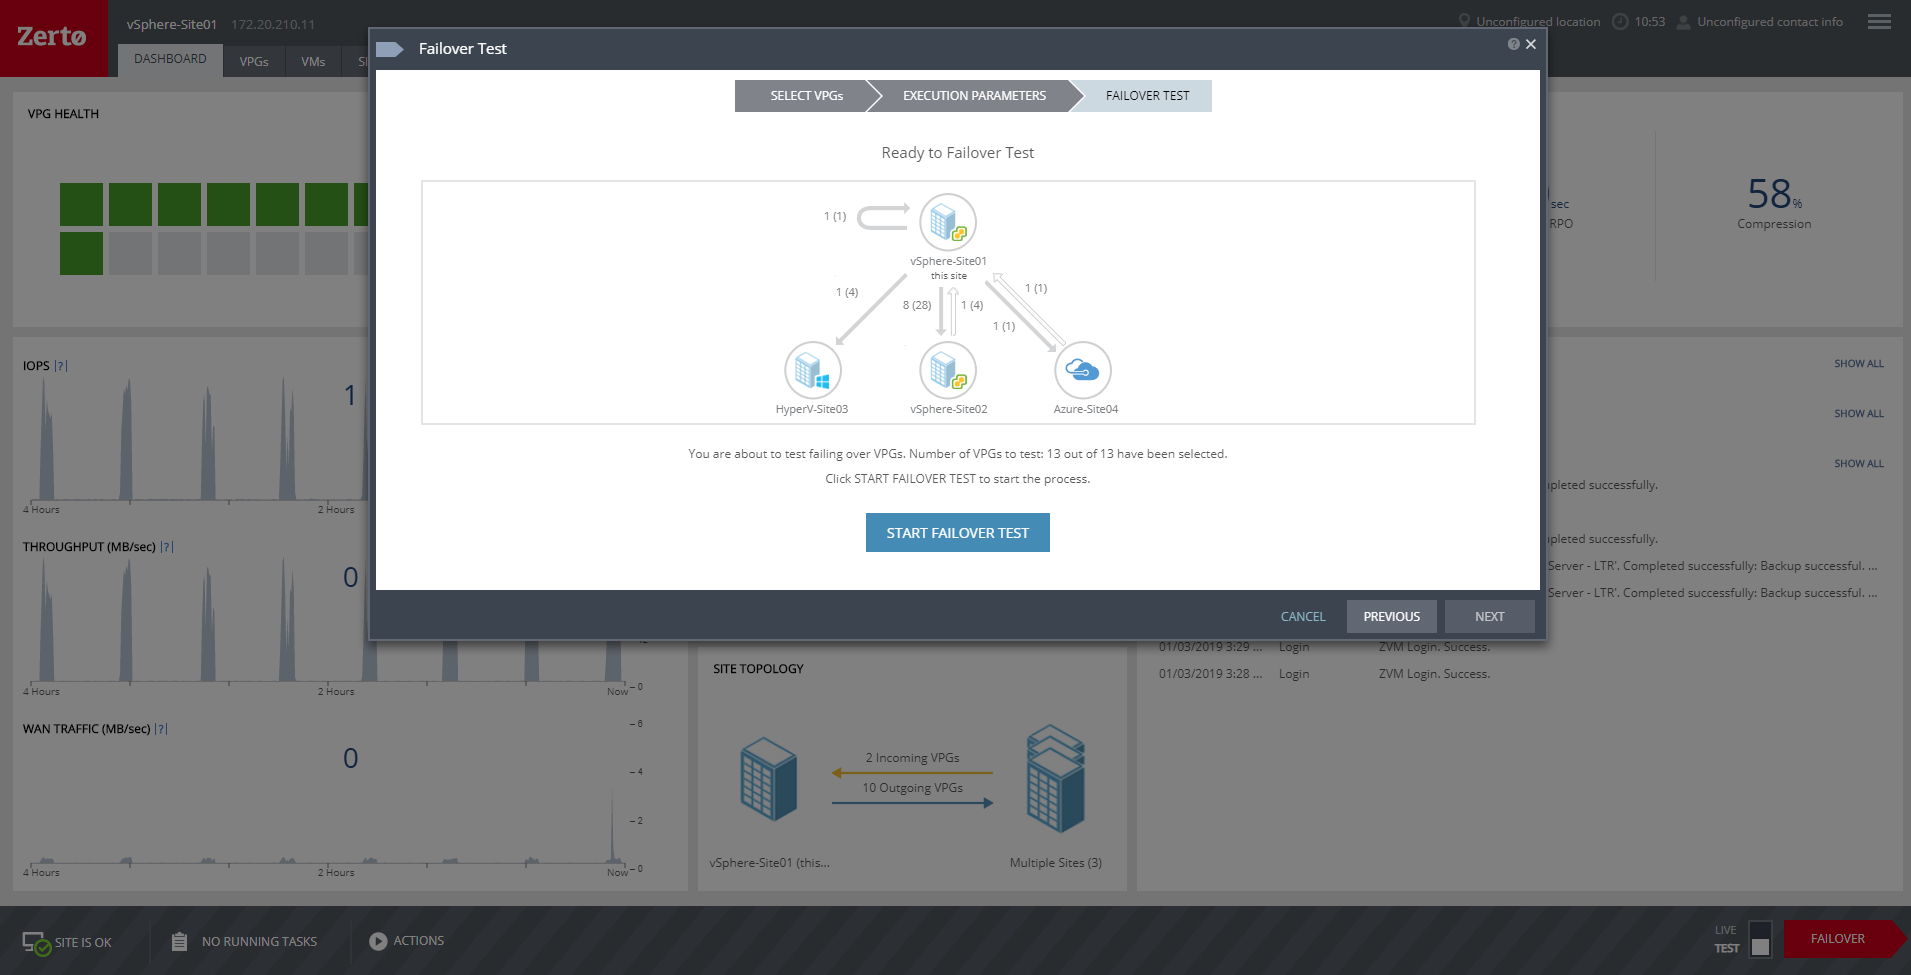
Task: Click the Previous button
Action: point(1392,617)
